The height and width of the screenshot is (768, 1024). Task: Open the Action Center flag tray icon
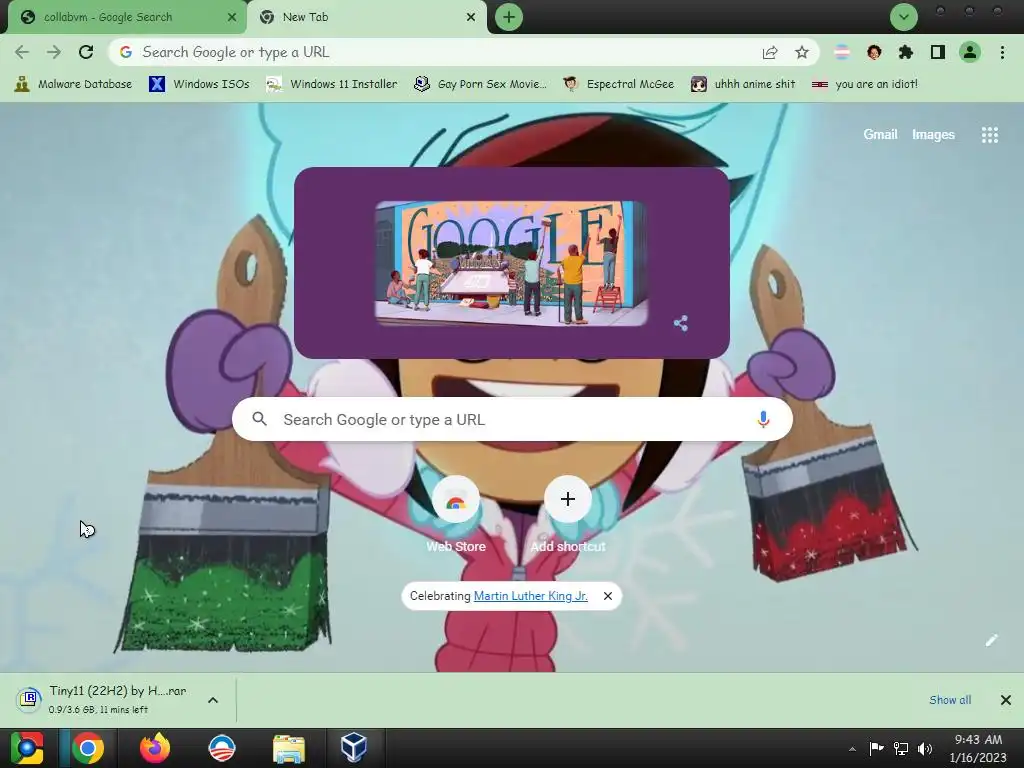point(876,748)
